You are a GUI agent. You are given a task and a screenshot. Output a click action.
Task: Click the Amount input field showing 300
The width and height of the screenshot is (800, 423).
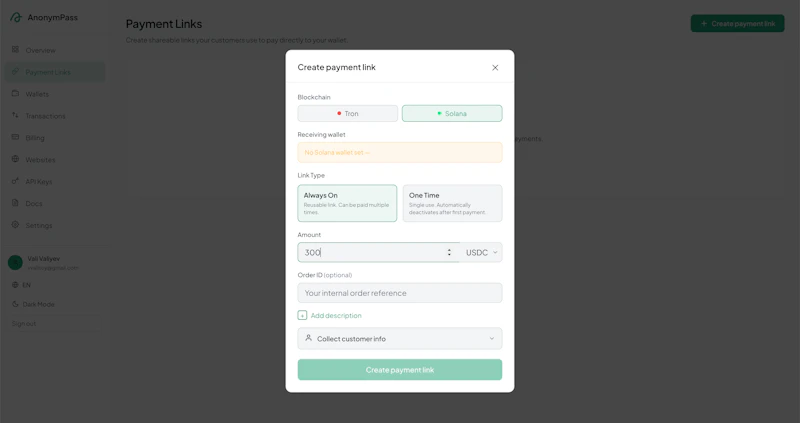tap(379, 253)
